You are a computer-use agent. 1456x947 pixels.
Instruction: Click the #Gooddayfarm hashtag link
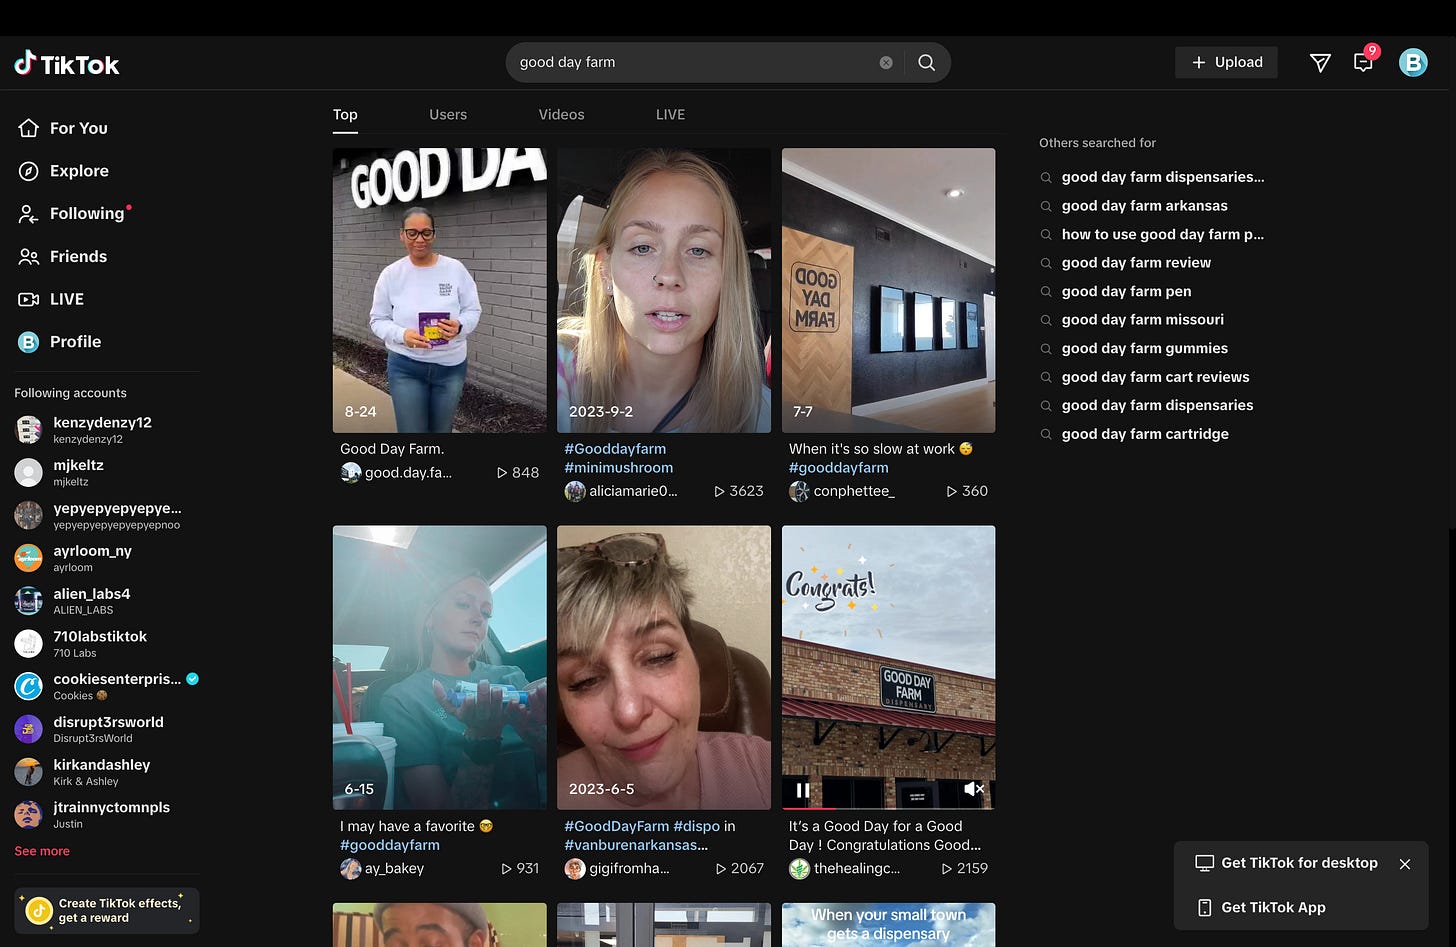point(615,449)
